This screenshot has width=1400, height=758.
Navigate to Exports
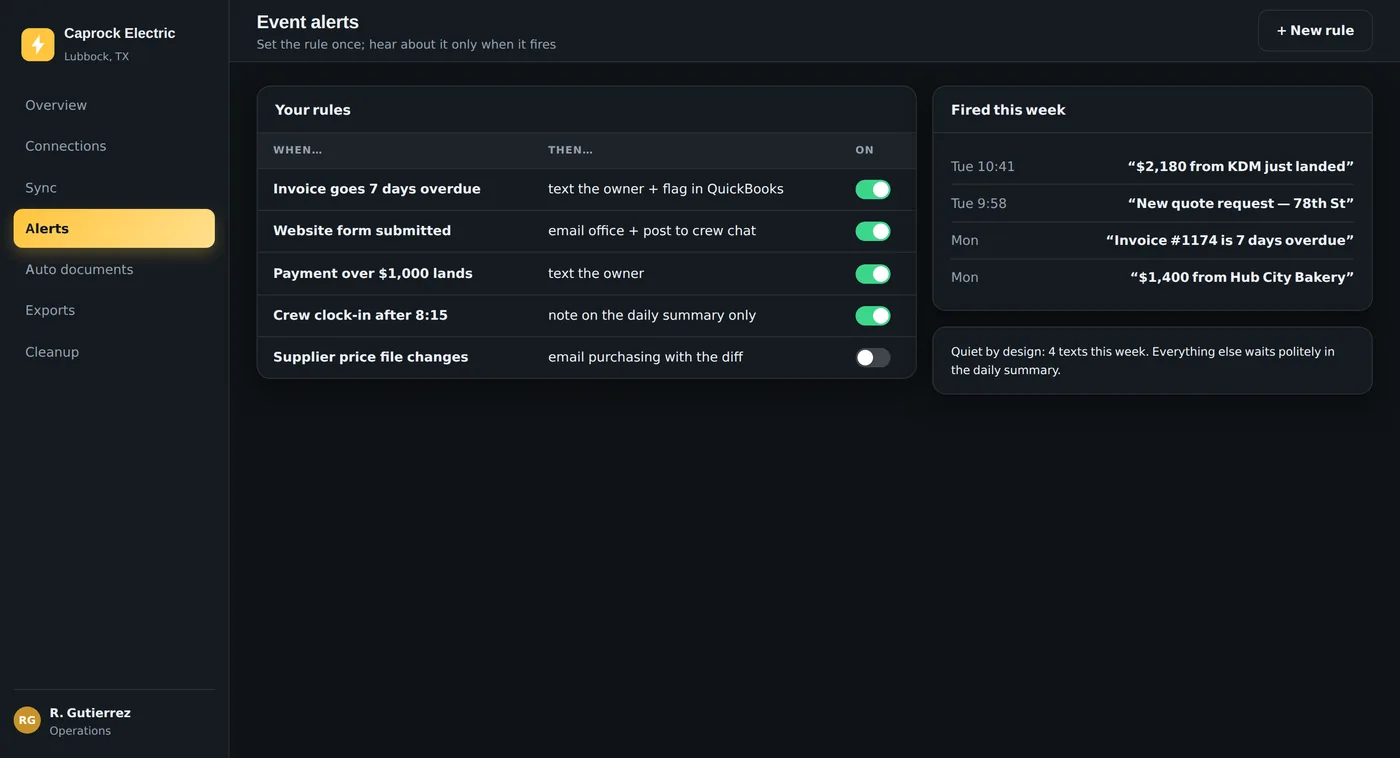114,310
